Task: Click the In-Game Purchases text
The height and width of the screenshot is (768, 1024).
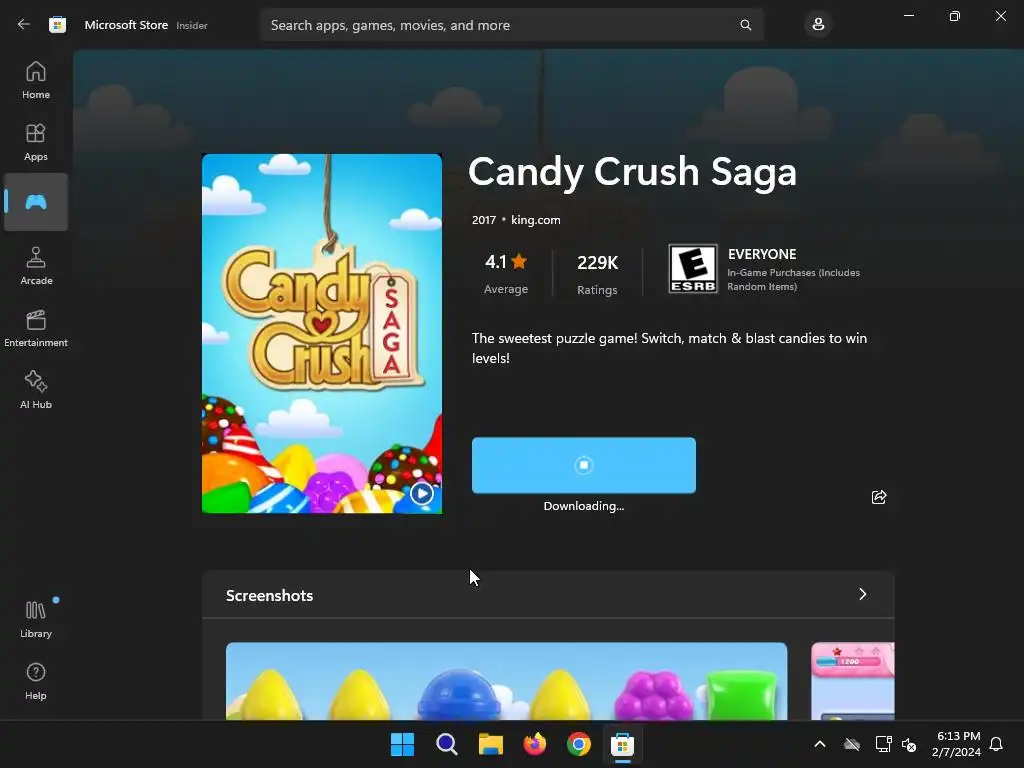Action: [793, 280]
